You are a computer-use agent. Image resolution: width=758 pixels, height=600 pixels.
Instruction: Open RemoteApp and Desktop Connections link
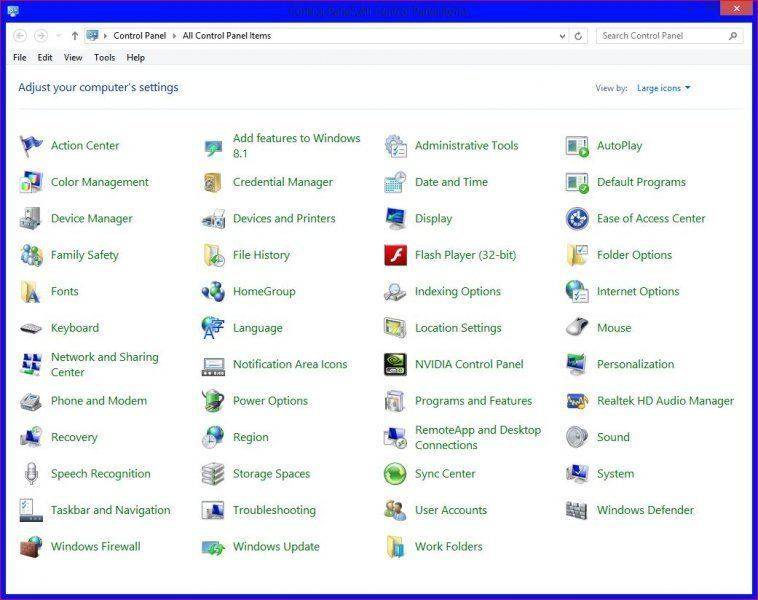[x=478, y=437]
